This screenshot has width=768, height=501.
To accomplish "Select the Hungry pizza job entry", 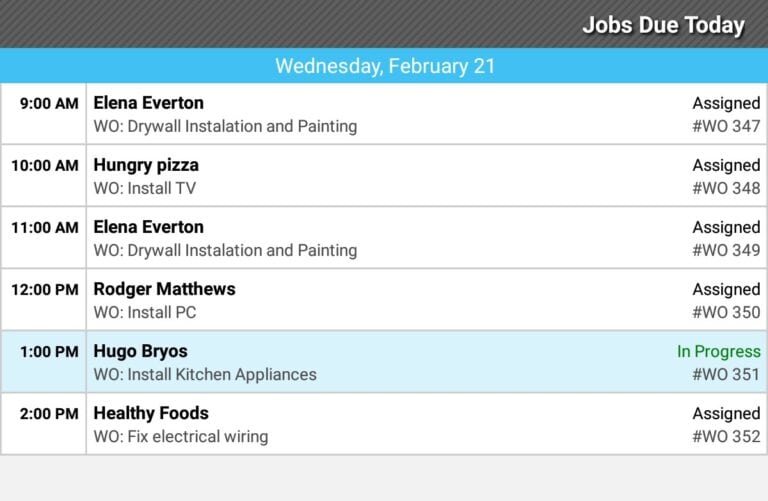I will [146, 165].
